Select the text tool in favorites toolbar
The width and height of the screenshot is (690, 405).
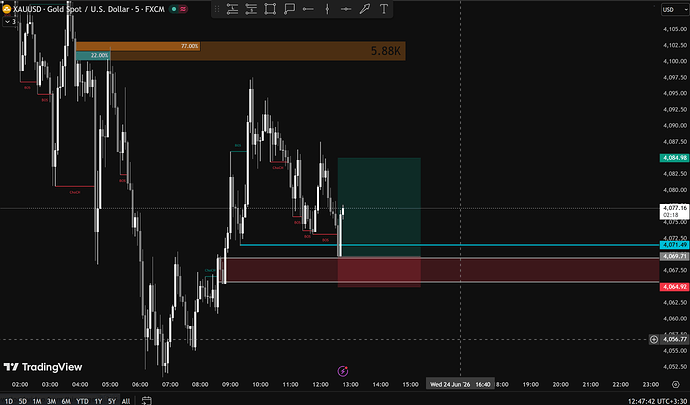click(x=384, y=9)
